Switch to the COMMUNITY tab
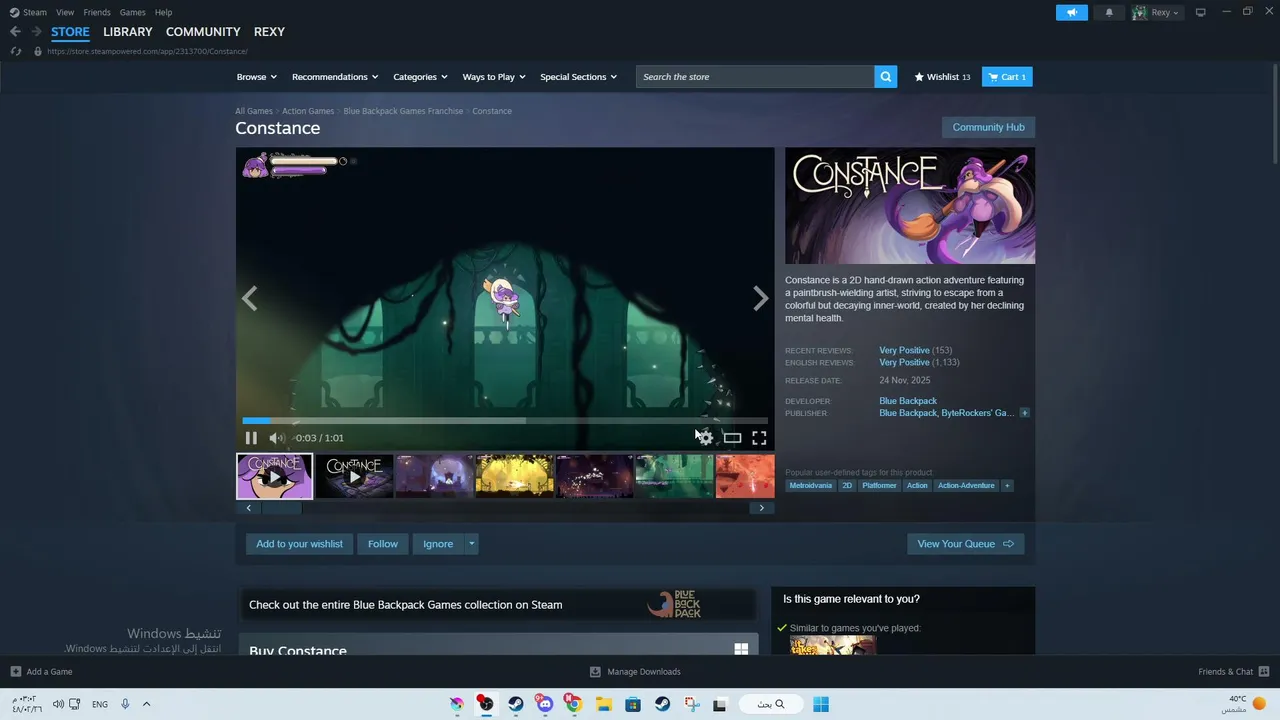Screen dimensions: 1280x720 [x=203, y=32]
